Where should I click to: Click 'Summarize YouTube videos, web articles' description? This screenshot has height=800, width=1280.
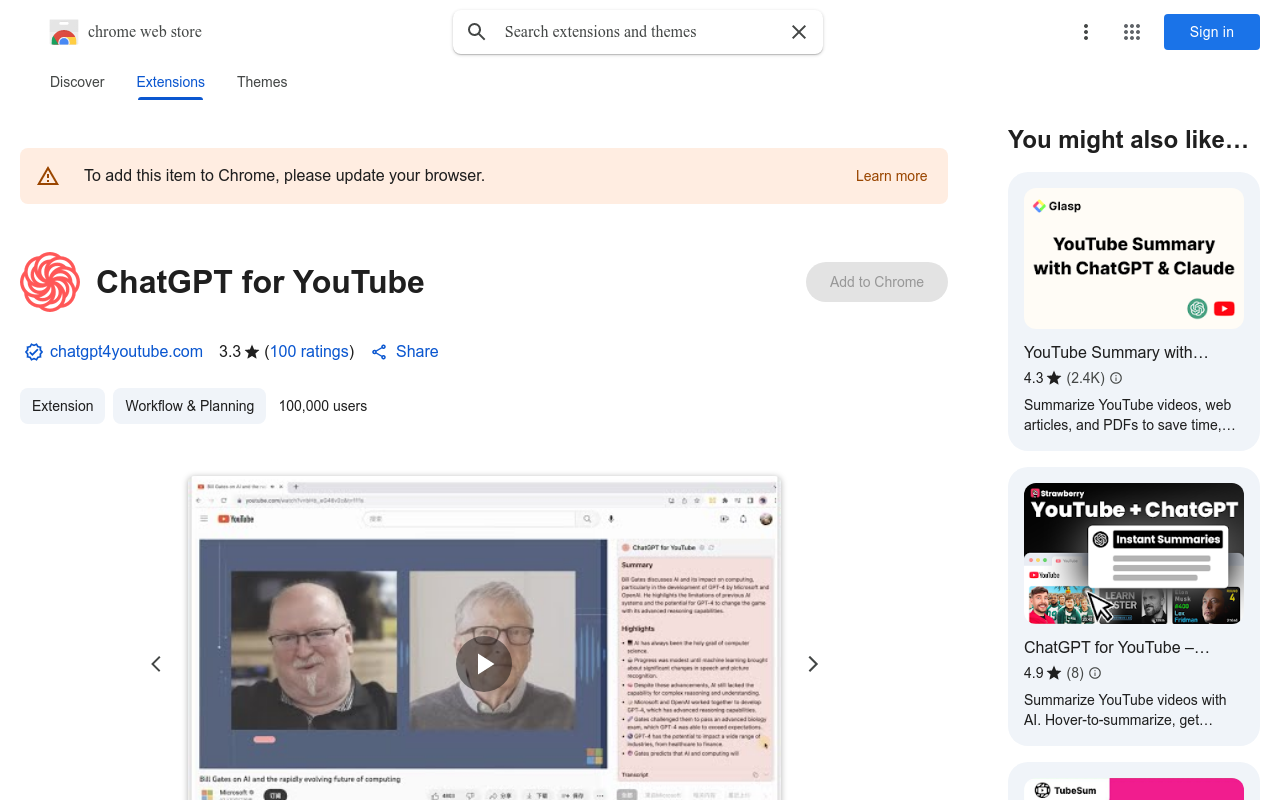pyautogui.click(x=1130, y=415)
